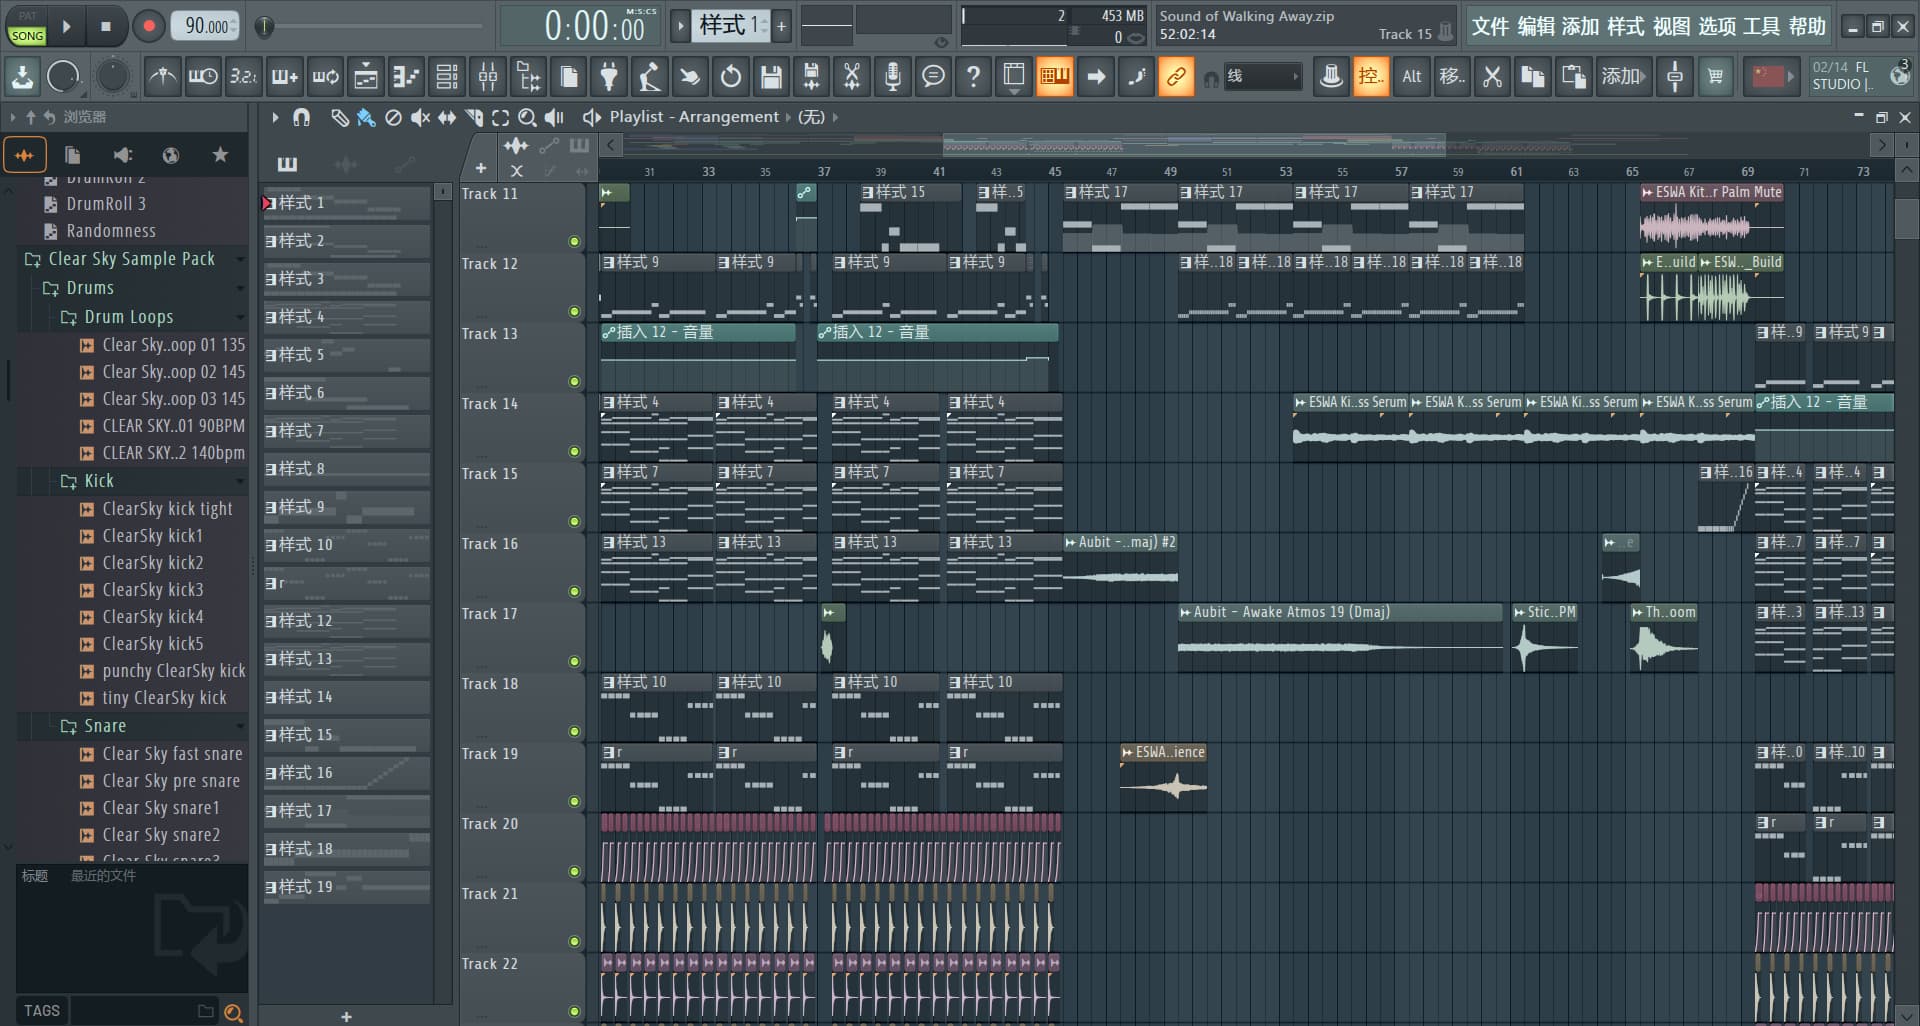The image size is (1920, 1026).
Task: Click the save project disk icon
Action: click(771, 76)
